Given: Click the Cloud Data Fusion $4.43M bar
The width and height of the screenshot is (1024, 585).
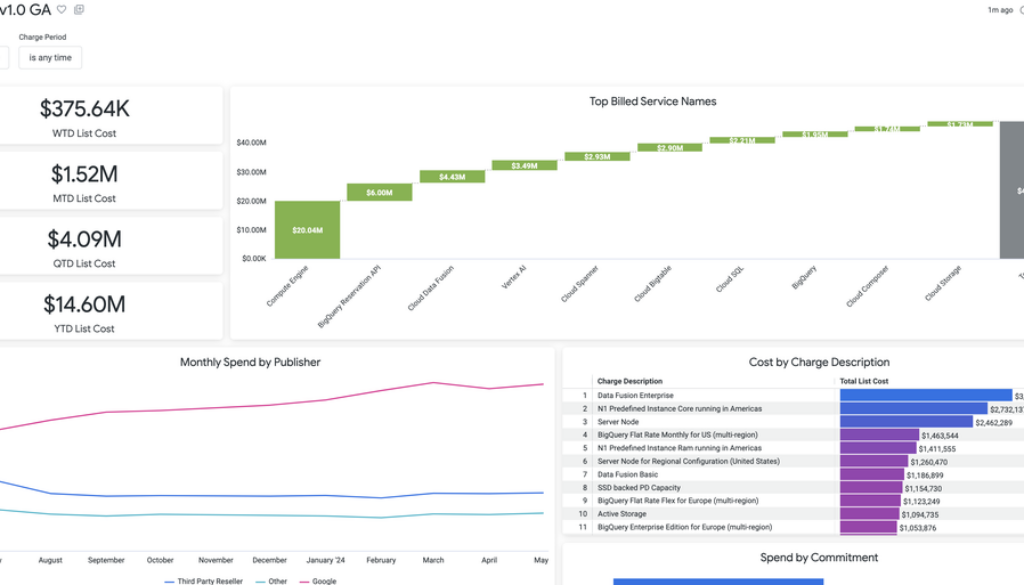Looking at the screenshot, I should (x=452, y=177).
